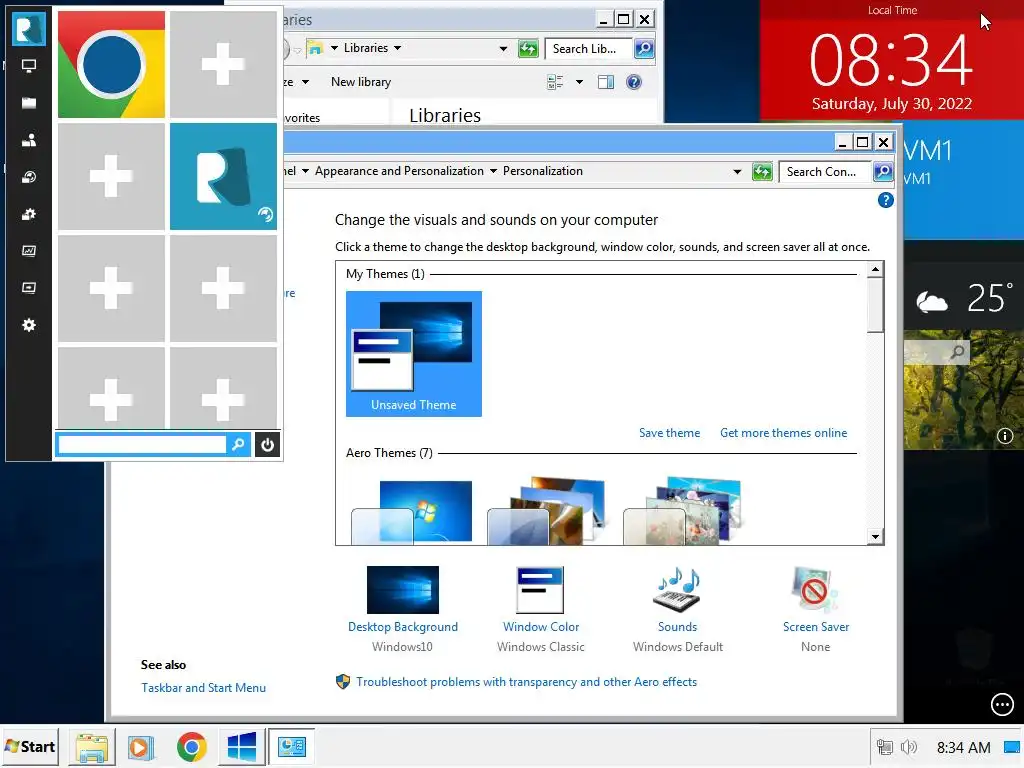Image resolution: width=1024 pixels, height=768 pixels.
Task: Click search magnifier in Personalization window
Action: [x=883, y=172]
